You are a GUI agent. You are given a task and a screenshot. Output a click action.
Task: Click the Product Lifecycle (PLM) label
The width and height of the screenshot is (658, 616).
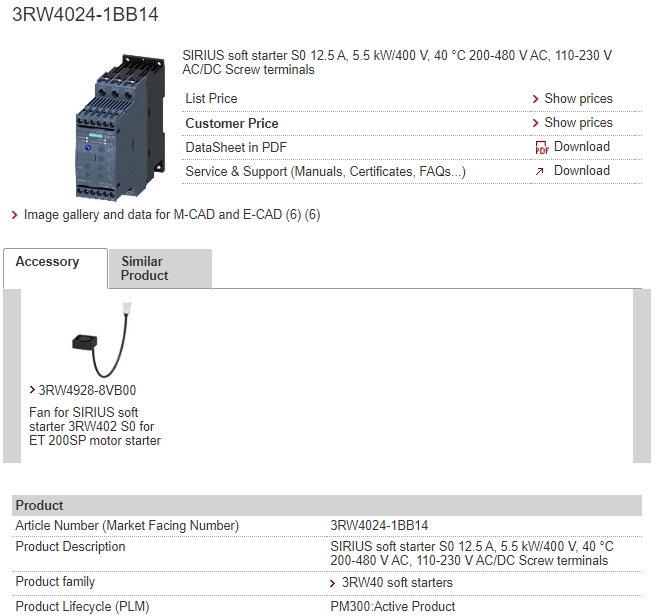click(x=83, y=607)
